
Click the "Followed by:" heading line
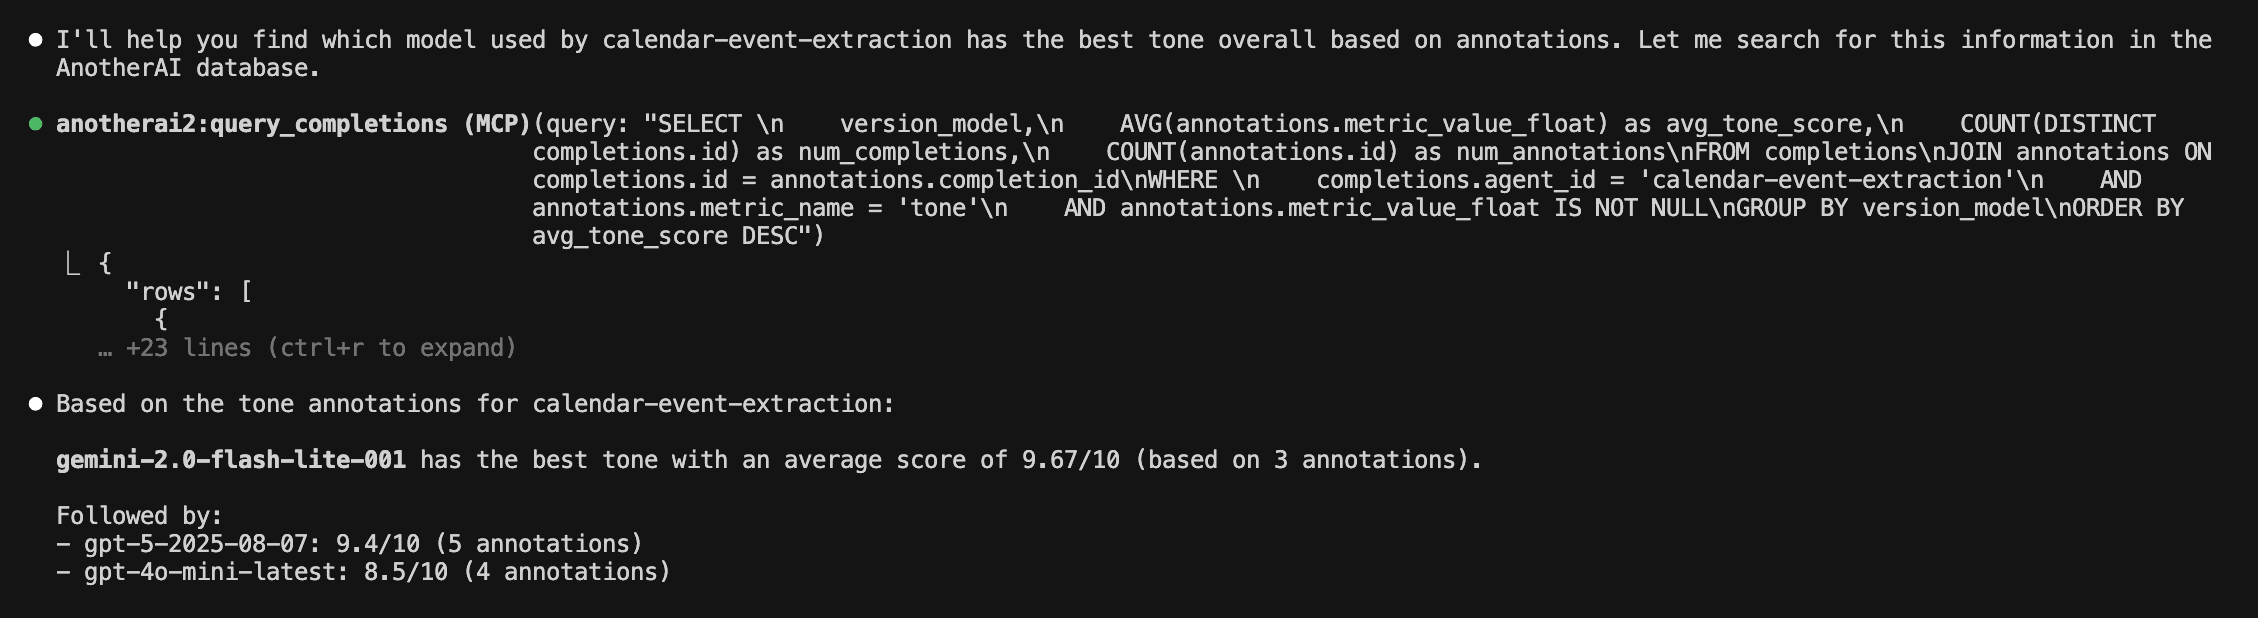pyautogui.click(x=139, y=516)
